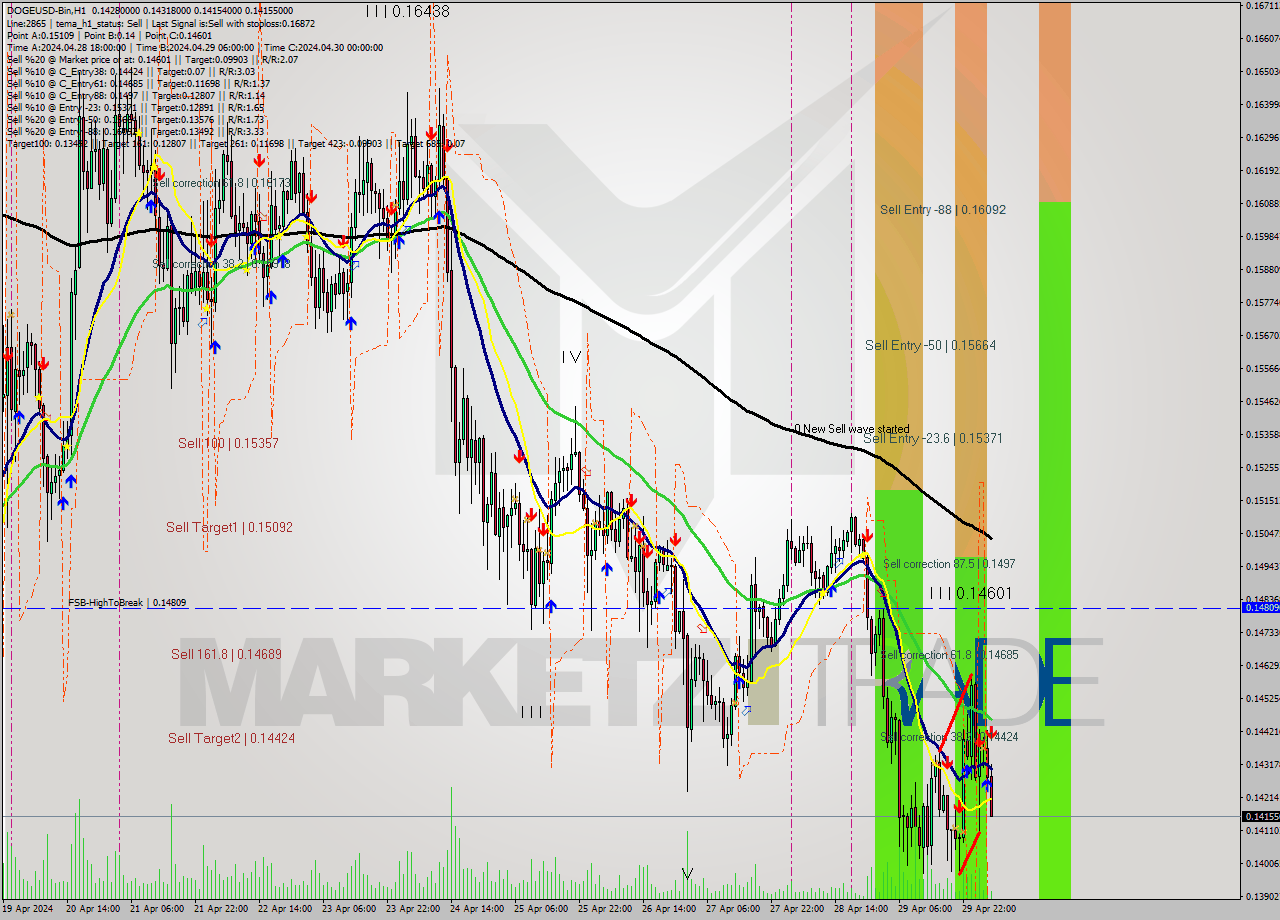Click the '21 Apr 06:00' time axis label
This screenshot has width=1280, height=920.
(157, 909)
